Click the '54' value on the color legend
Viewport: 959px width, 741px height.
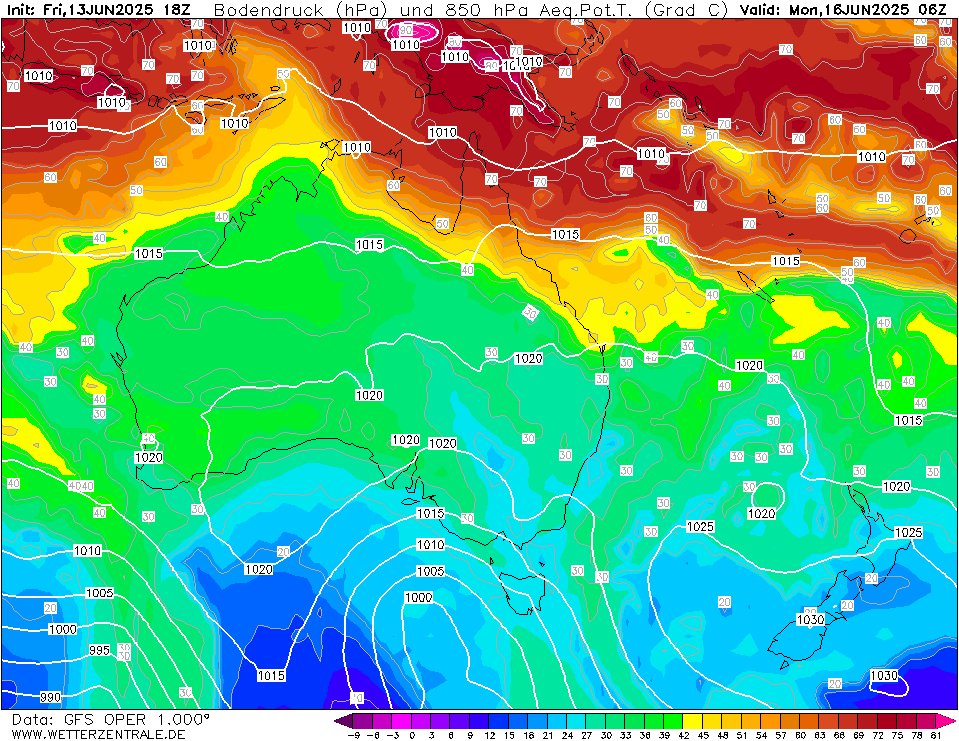click(761, 735)
